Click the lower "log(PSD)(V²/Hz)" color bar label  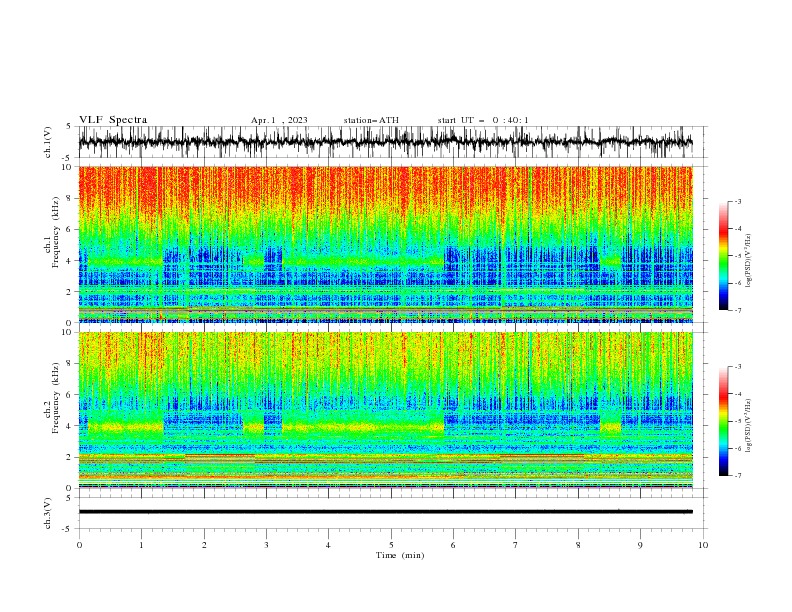pyautogui.click(x=749, y=426)
